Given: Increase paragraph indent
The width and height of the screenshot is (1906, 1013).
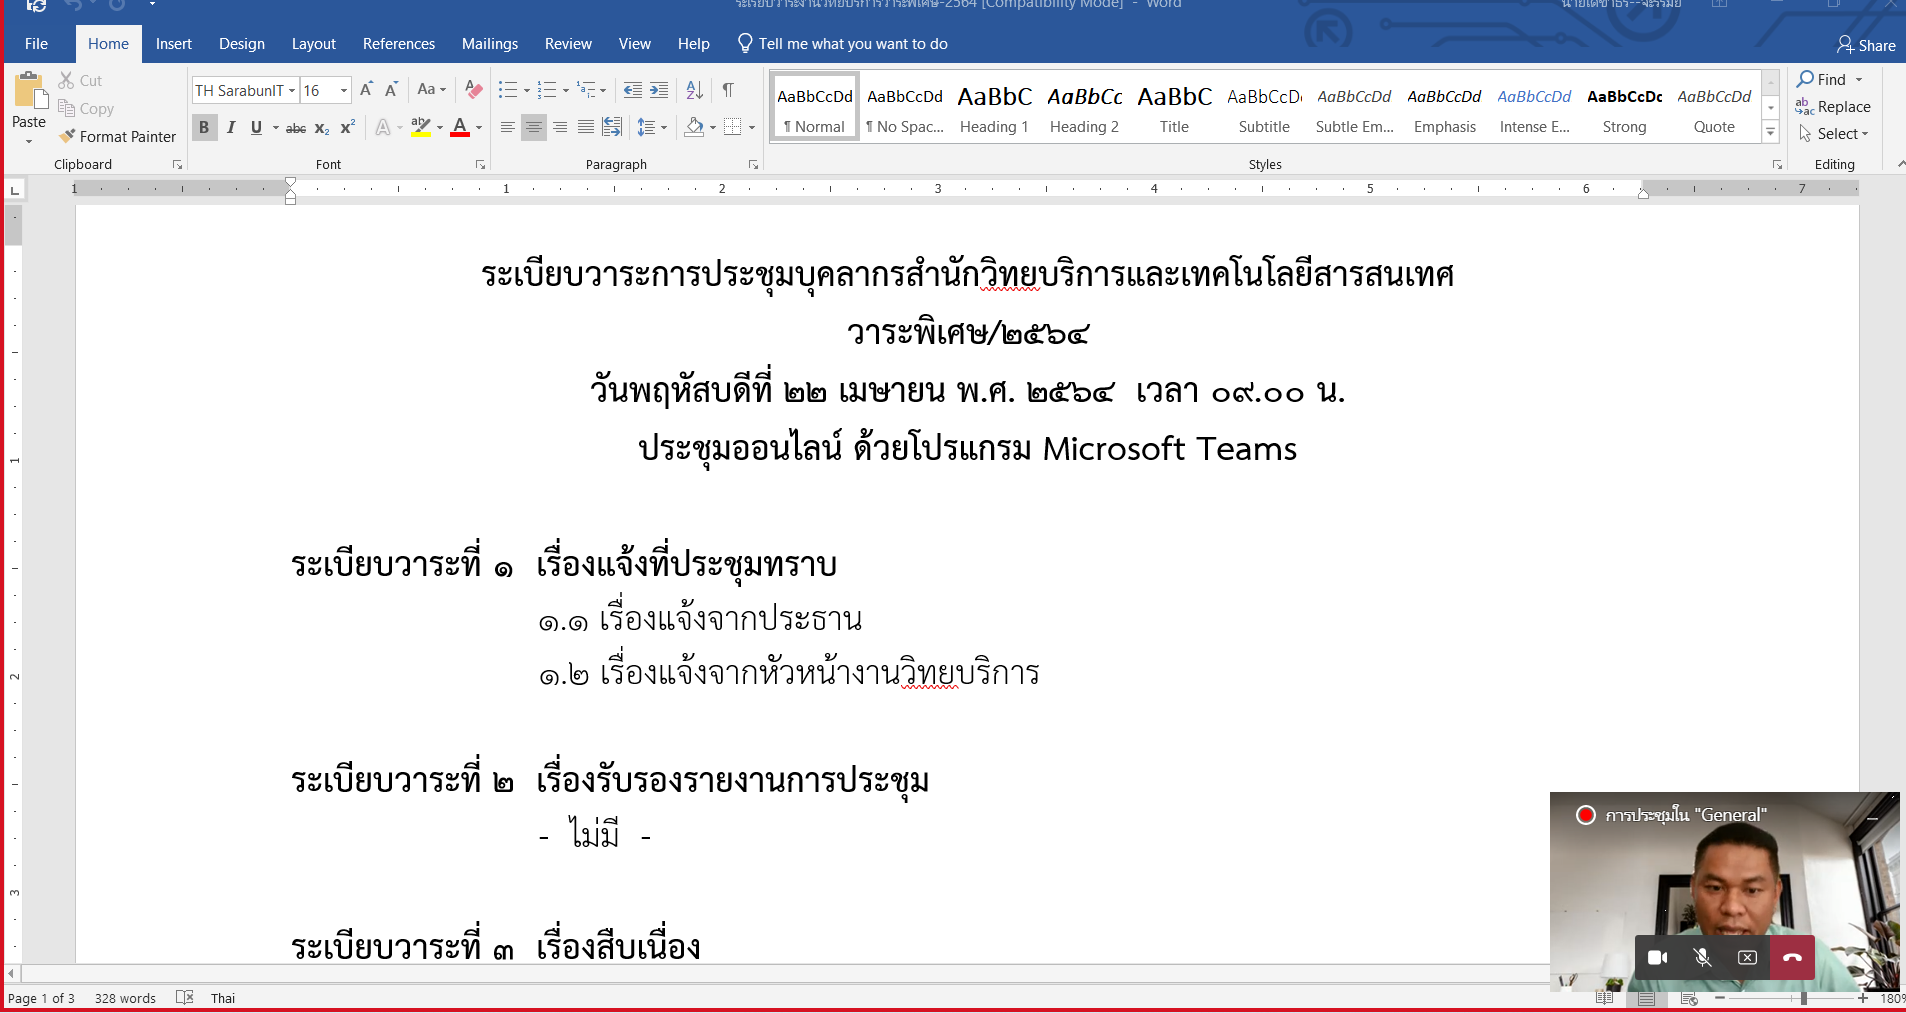Looking at the screenshot, I should click(659, 90).
